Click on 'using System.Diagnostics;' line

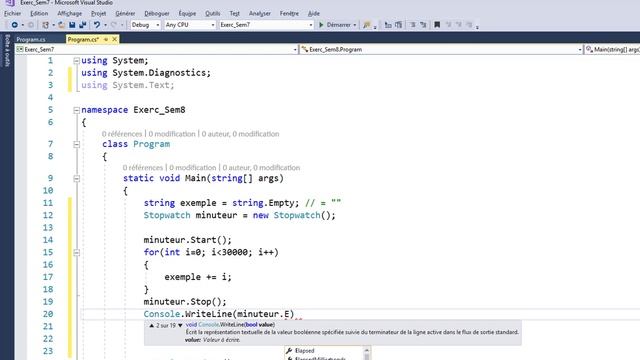pyautogui.click(x=146, y=73)
